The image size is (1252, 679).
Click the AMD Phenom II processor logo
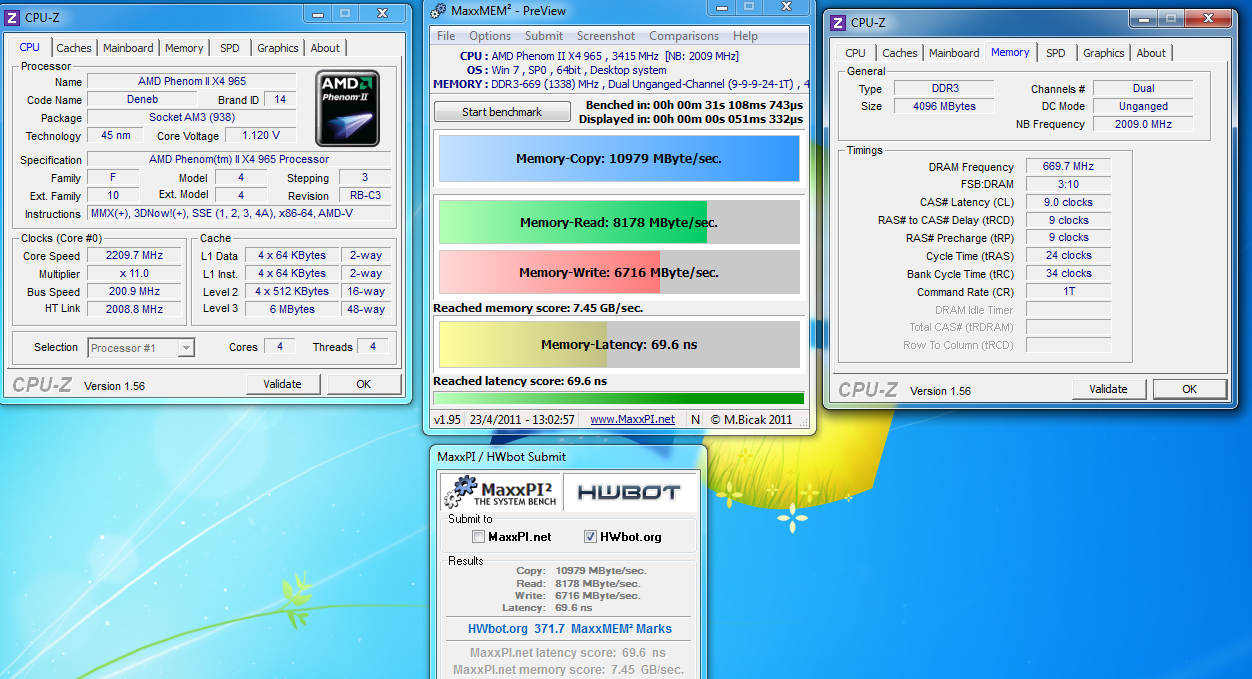(348, 109)
